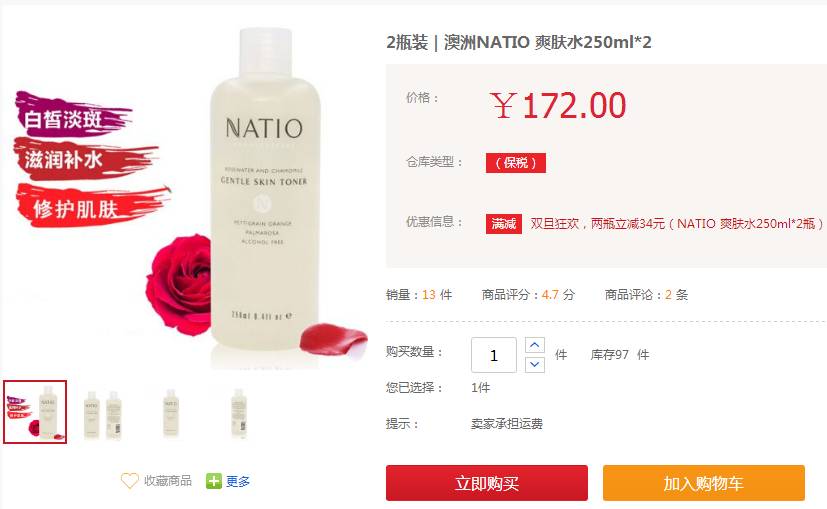Viewport: 827px width, 509px height.
Task: Select second thumbnail showing two bottles
Action: (103, 413)
